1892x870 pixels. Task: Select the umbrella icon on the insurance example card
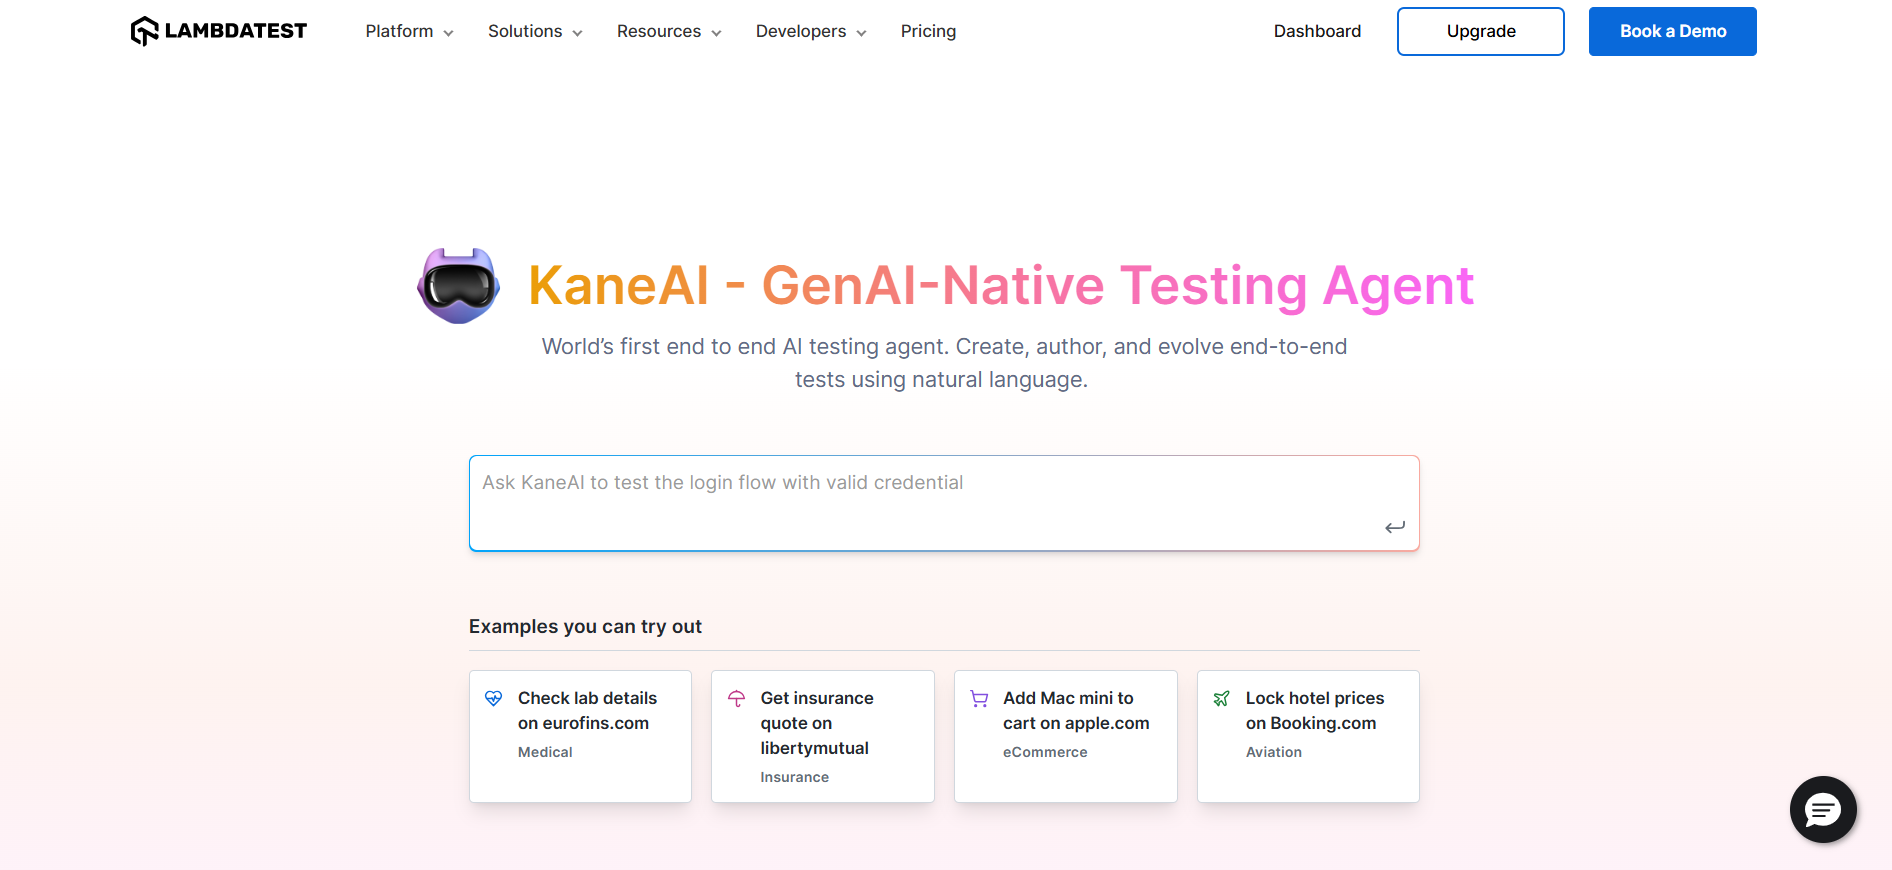tap(737, 697)
